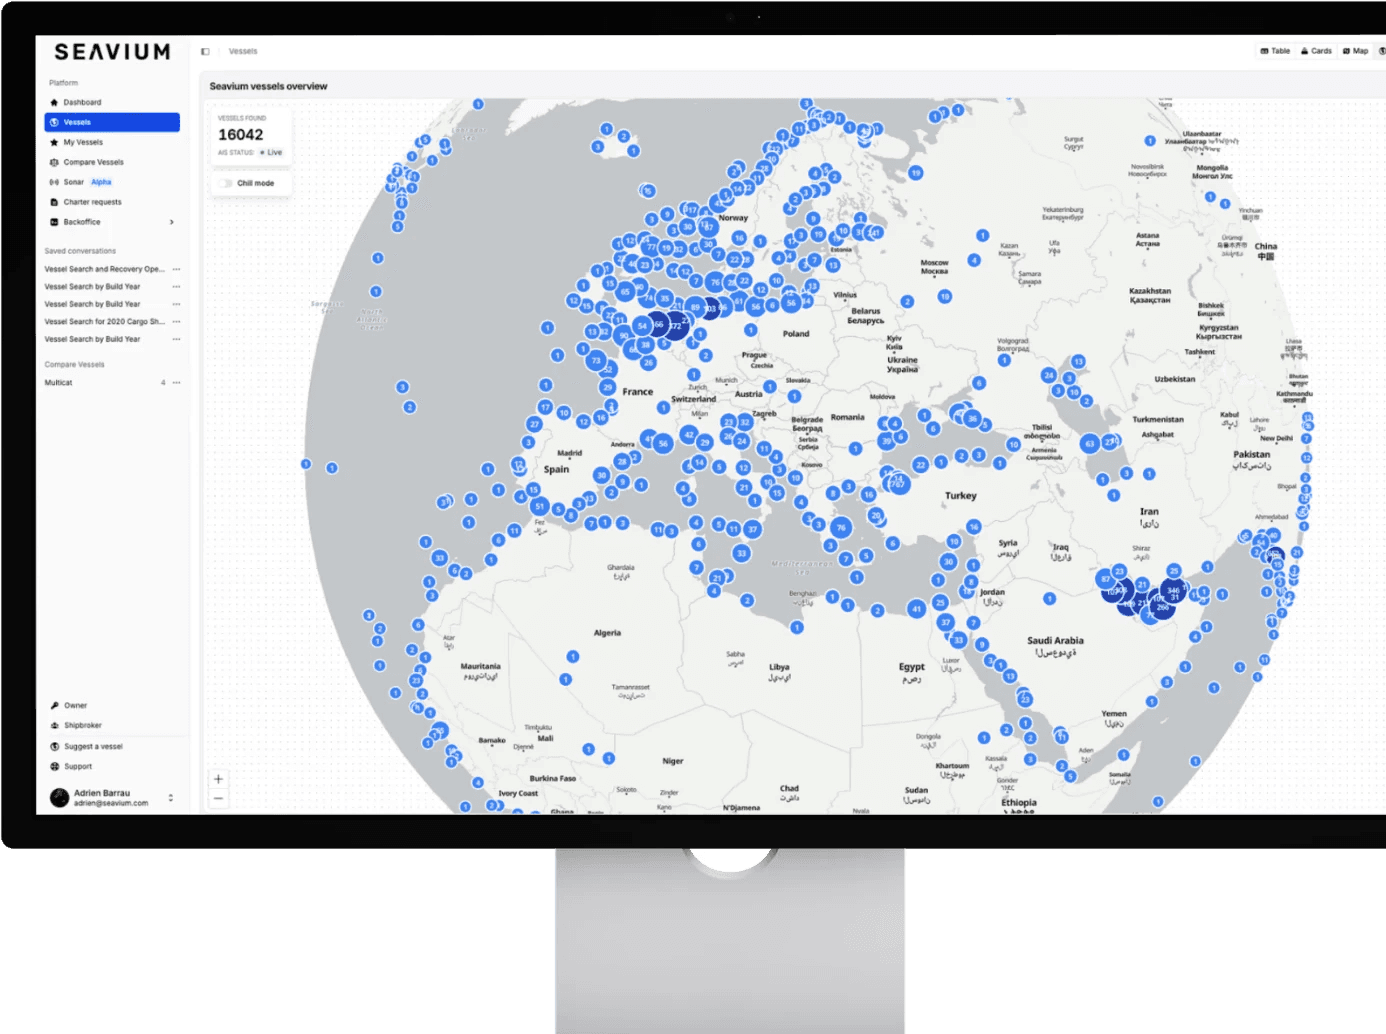
Task: Click the Vessels breadcrumb in header
Action: [243, 51]
